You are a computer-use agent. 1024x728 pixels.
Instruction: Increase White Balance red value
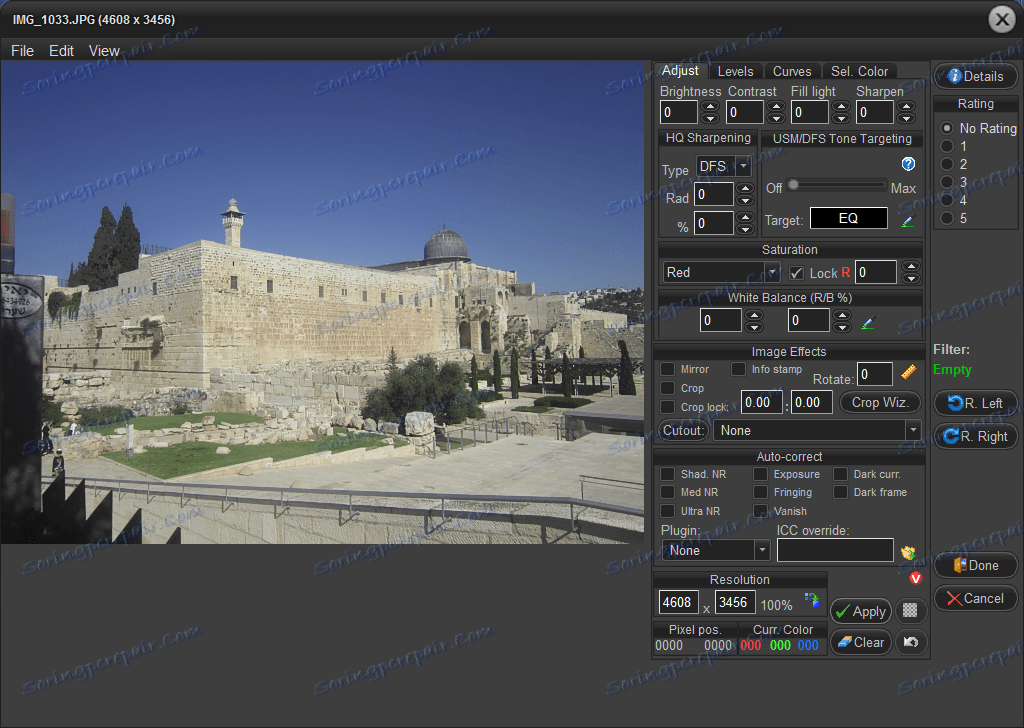click(754, 315)
